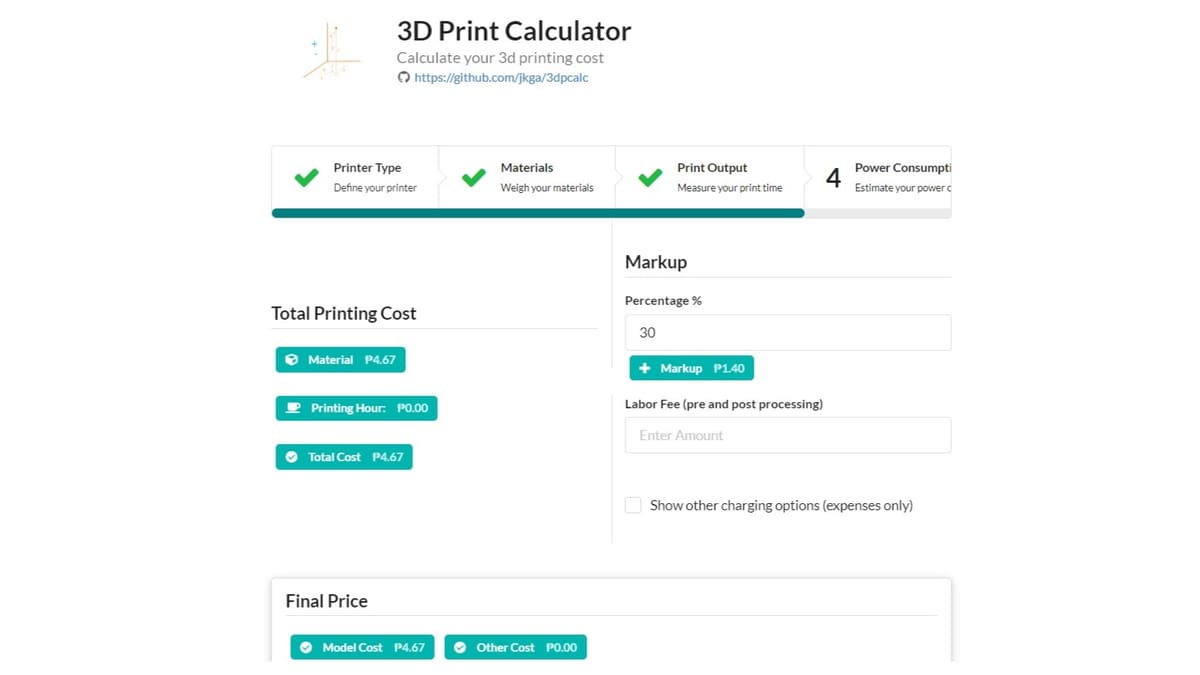Click the check icon on Other Cost
The width and height of the screenshot is (1200, 675).
[460, 647]
